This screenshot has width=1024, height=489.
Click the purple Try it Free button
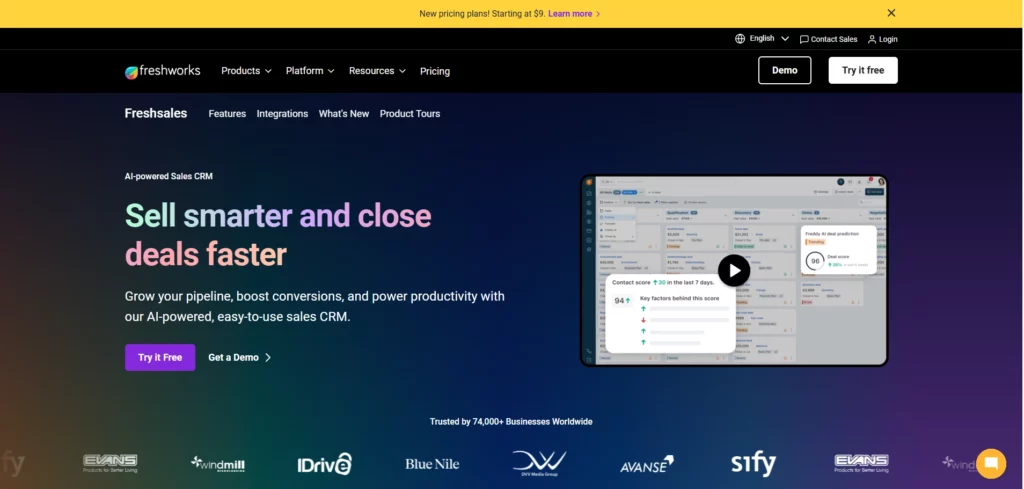click(x=160, y=357)
